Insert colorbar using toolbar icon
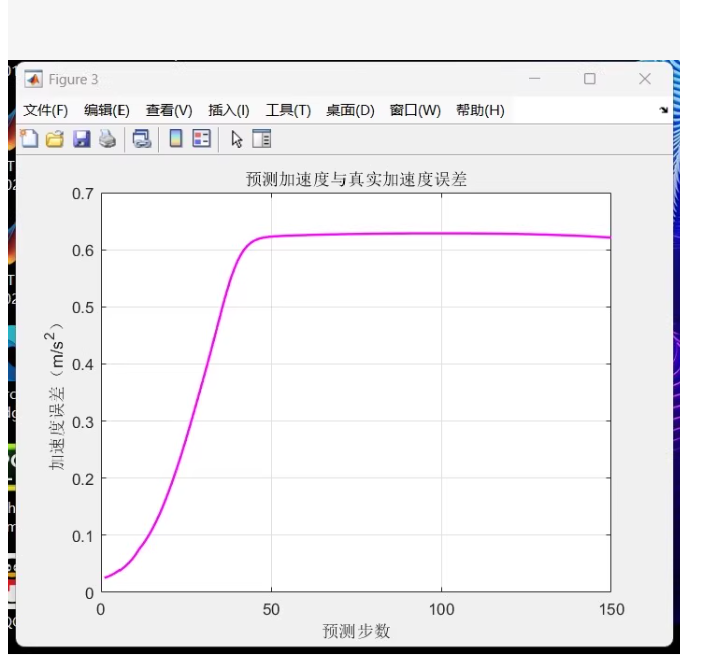Image resolution: width=720 pixels, height=655 pixels. click(176, 139)
